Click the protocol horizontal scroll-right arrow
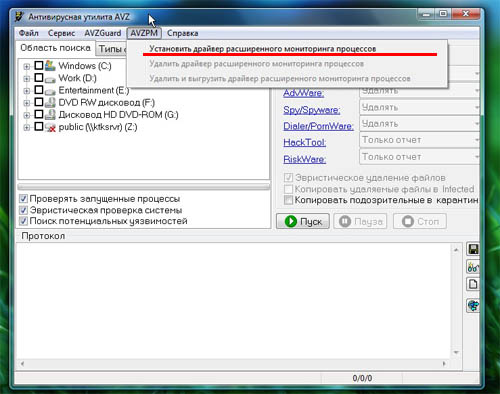Screen dimensions: 500x394 (x=444, y=364)
